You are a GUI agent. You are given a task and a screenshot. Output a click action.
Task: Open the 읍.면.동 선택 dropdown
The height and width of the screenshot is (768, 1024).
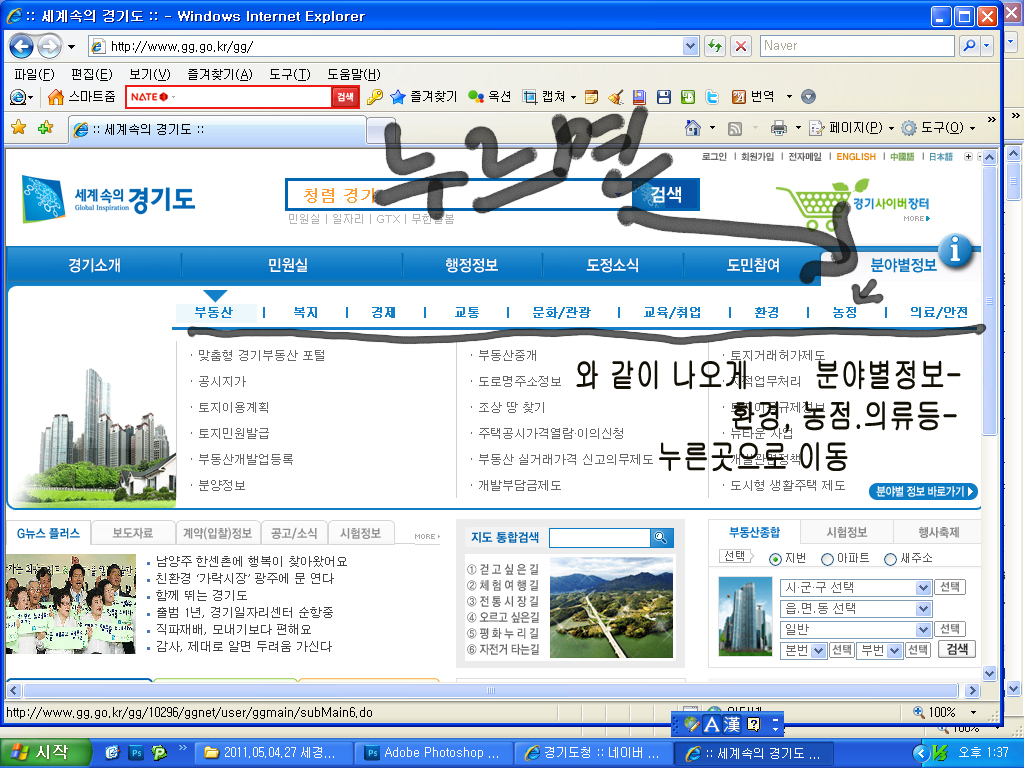click(856, 608)
